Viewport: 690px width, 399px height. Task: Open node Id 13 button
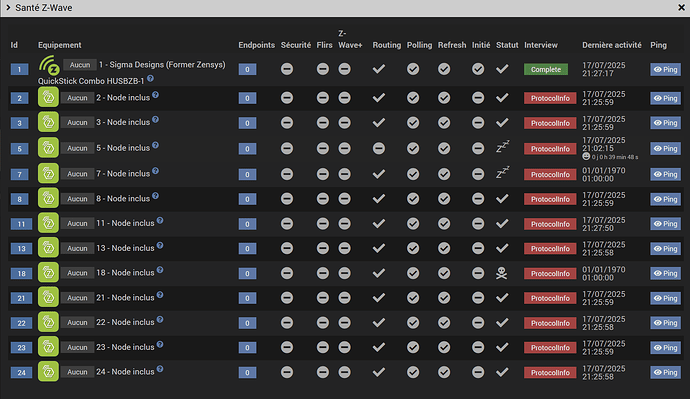pos(21,248)
